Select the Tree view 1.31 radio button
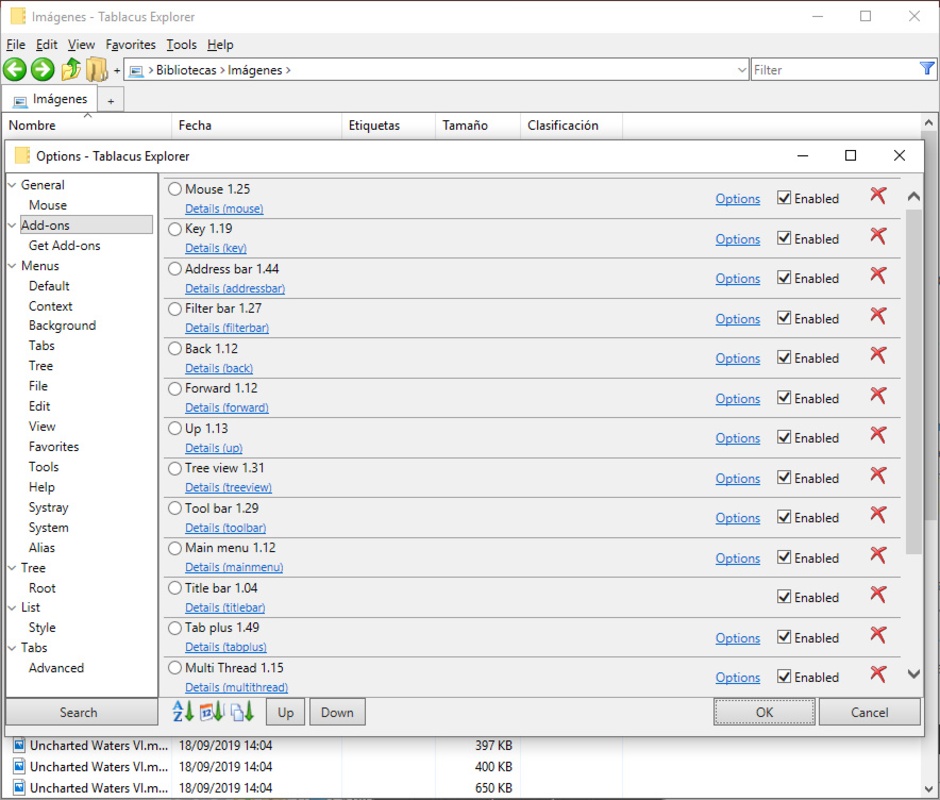The image size is (940, 800). (174, 468)
